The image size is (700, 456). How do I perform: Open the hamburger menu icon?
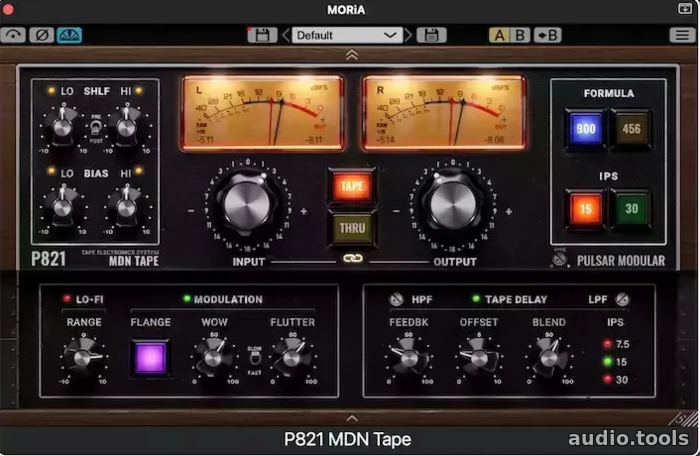pyautogui.click(x=682, y=35)
